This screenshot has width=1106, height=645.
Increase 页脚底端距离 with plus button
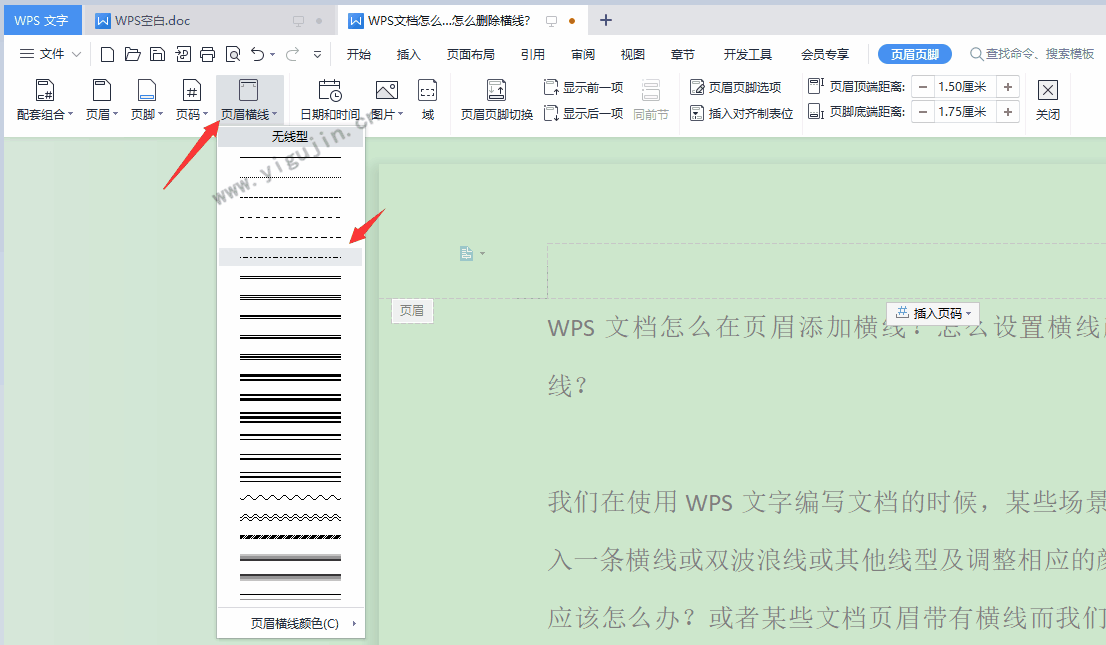coord(1008,112)
